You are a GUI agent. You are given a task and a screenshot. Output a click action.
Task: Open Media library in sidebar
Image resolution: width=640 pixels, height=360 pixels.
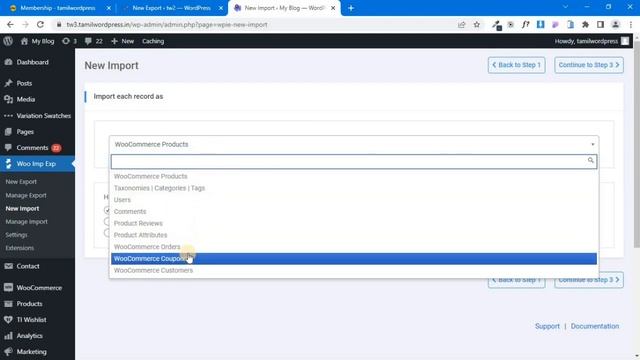26,99
